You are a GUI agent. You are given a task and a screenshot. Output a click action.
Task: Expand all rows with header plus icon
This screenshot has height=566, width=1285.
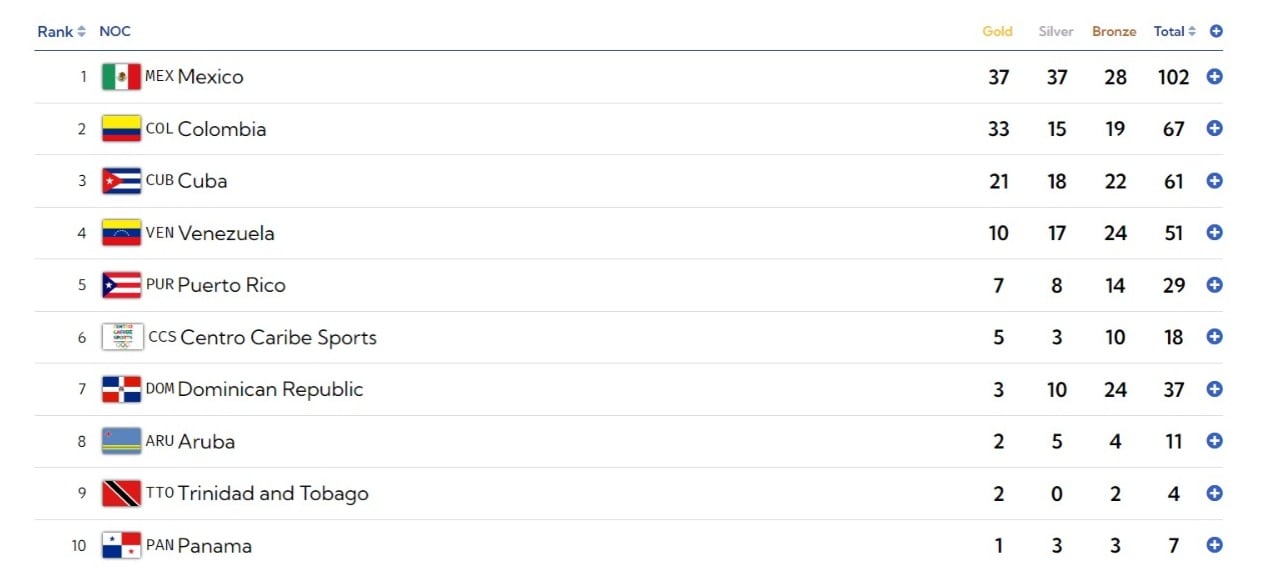1216,31
